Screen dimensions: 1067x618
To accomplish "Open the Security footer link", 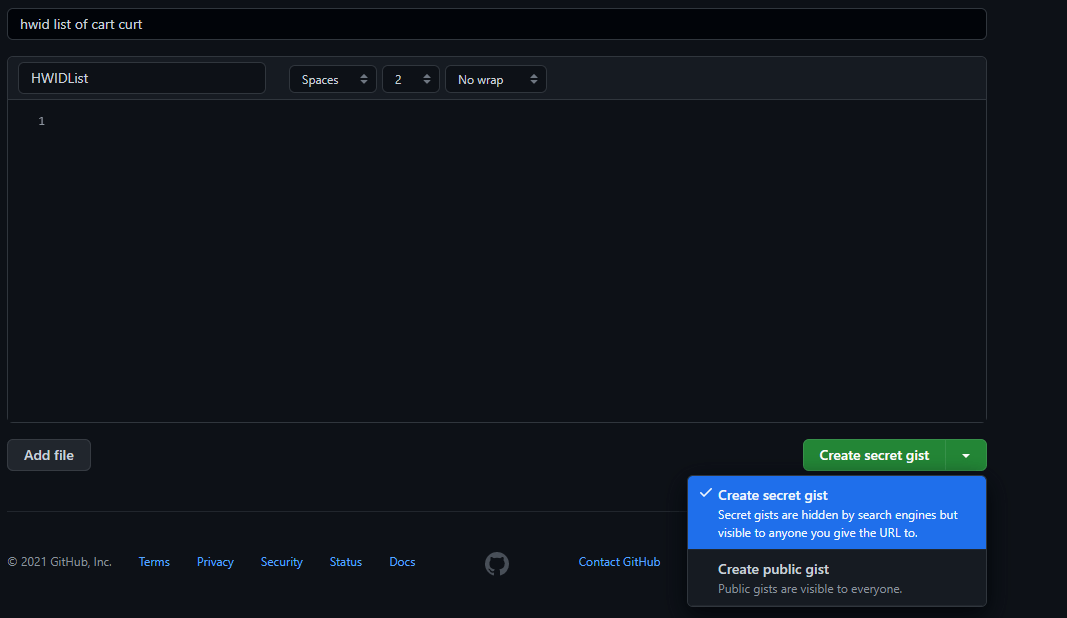I will tap(282, 562).
